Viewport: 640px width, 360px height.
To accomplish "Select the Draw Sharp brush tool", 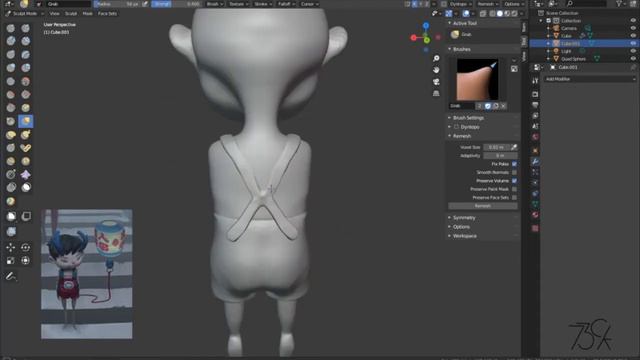I will point(26,28).
